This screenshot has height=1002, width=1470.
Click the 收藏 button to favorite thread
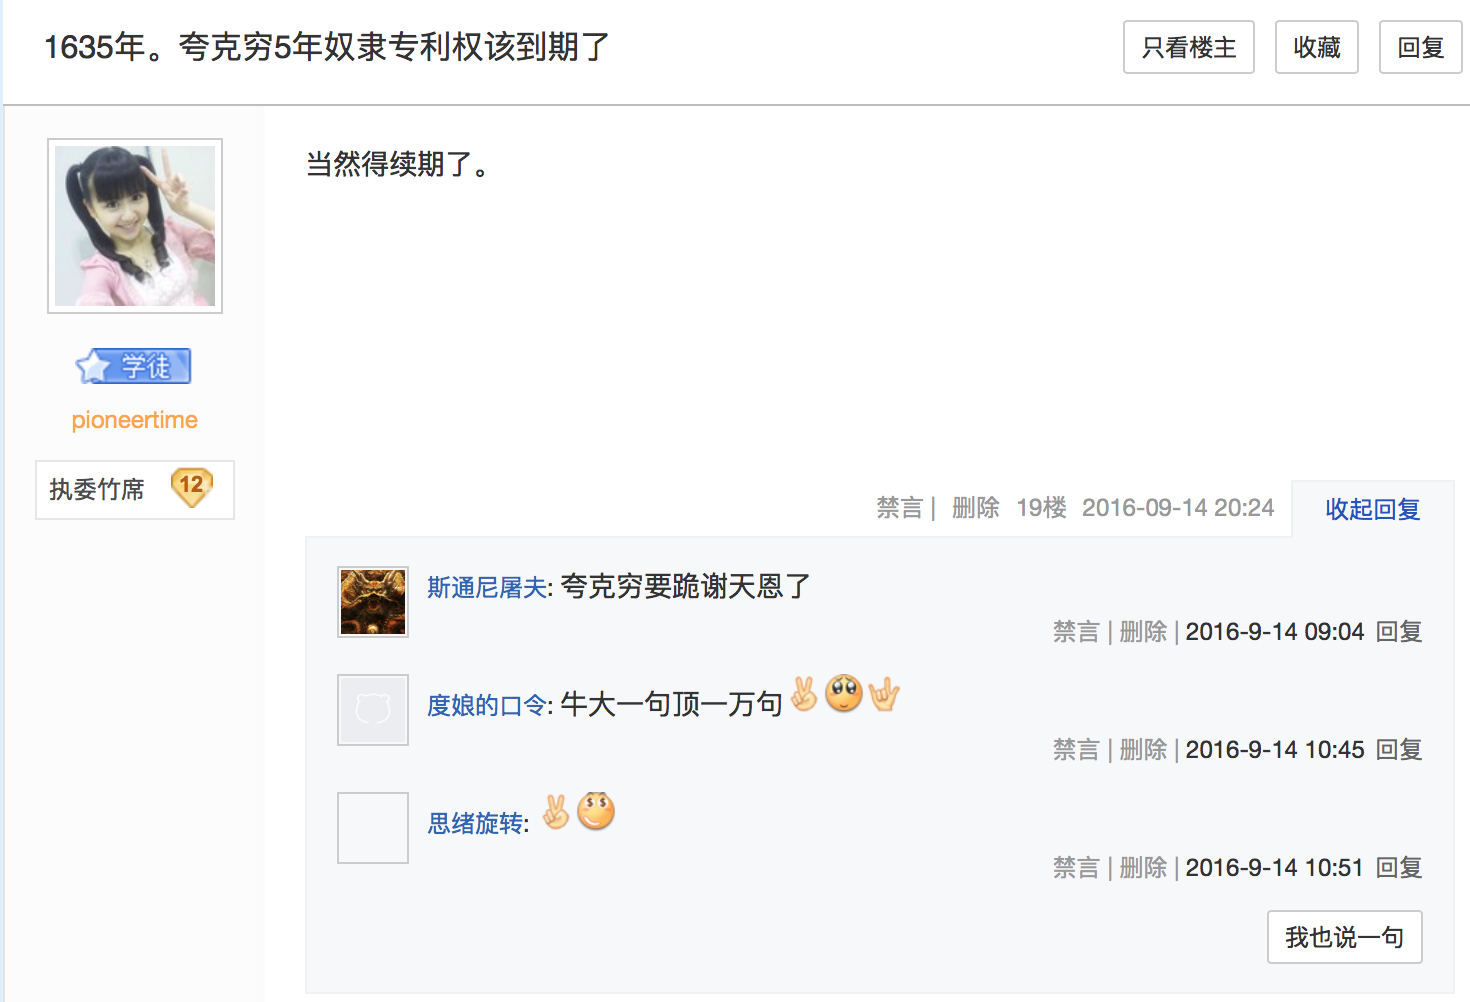click(x=1316, y=47)
